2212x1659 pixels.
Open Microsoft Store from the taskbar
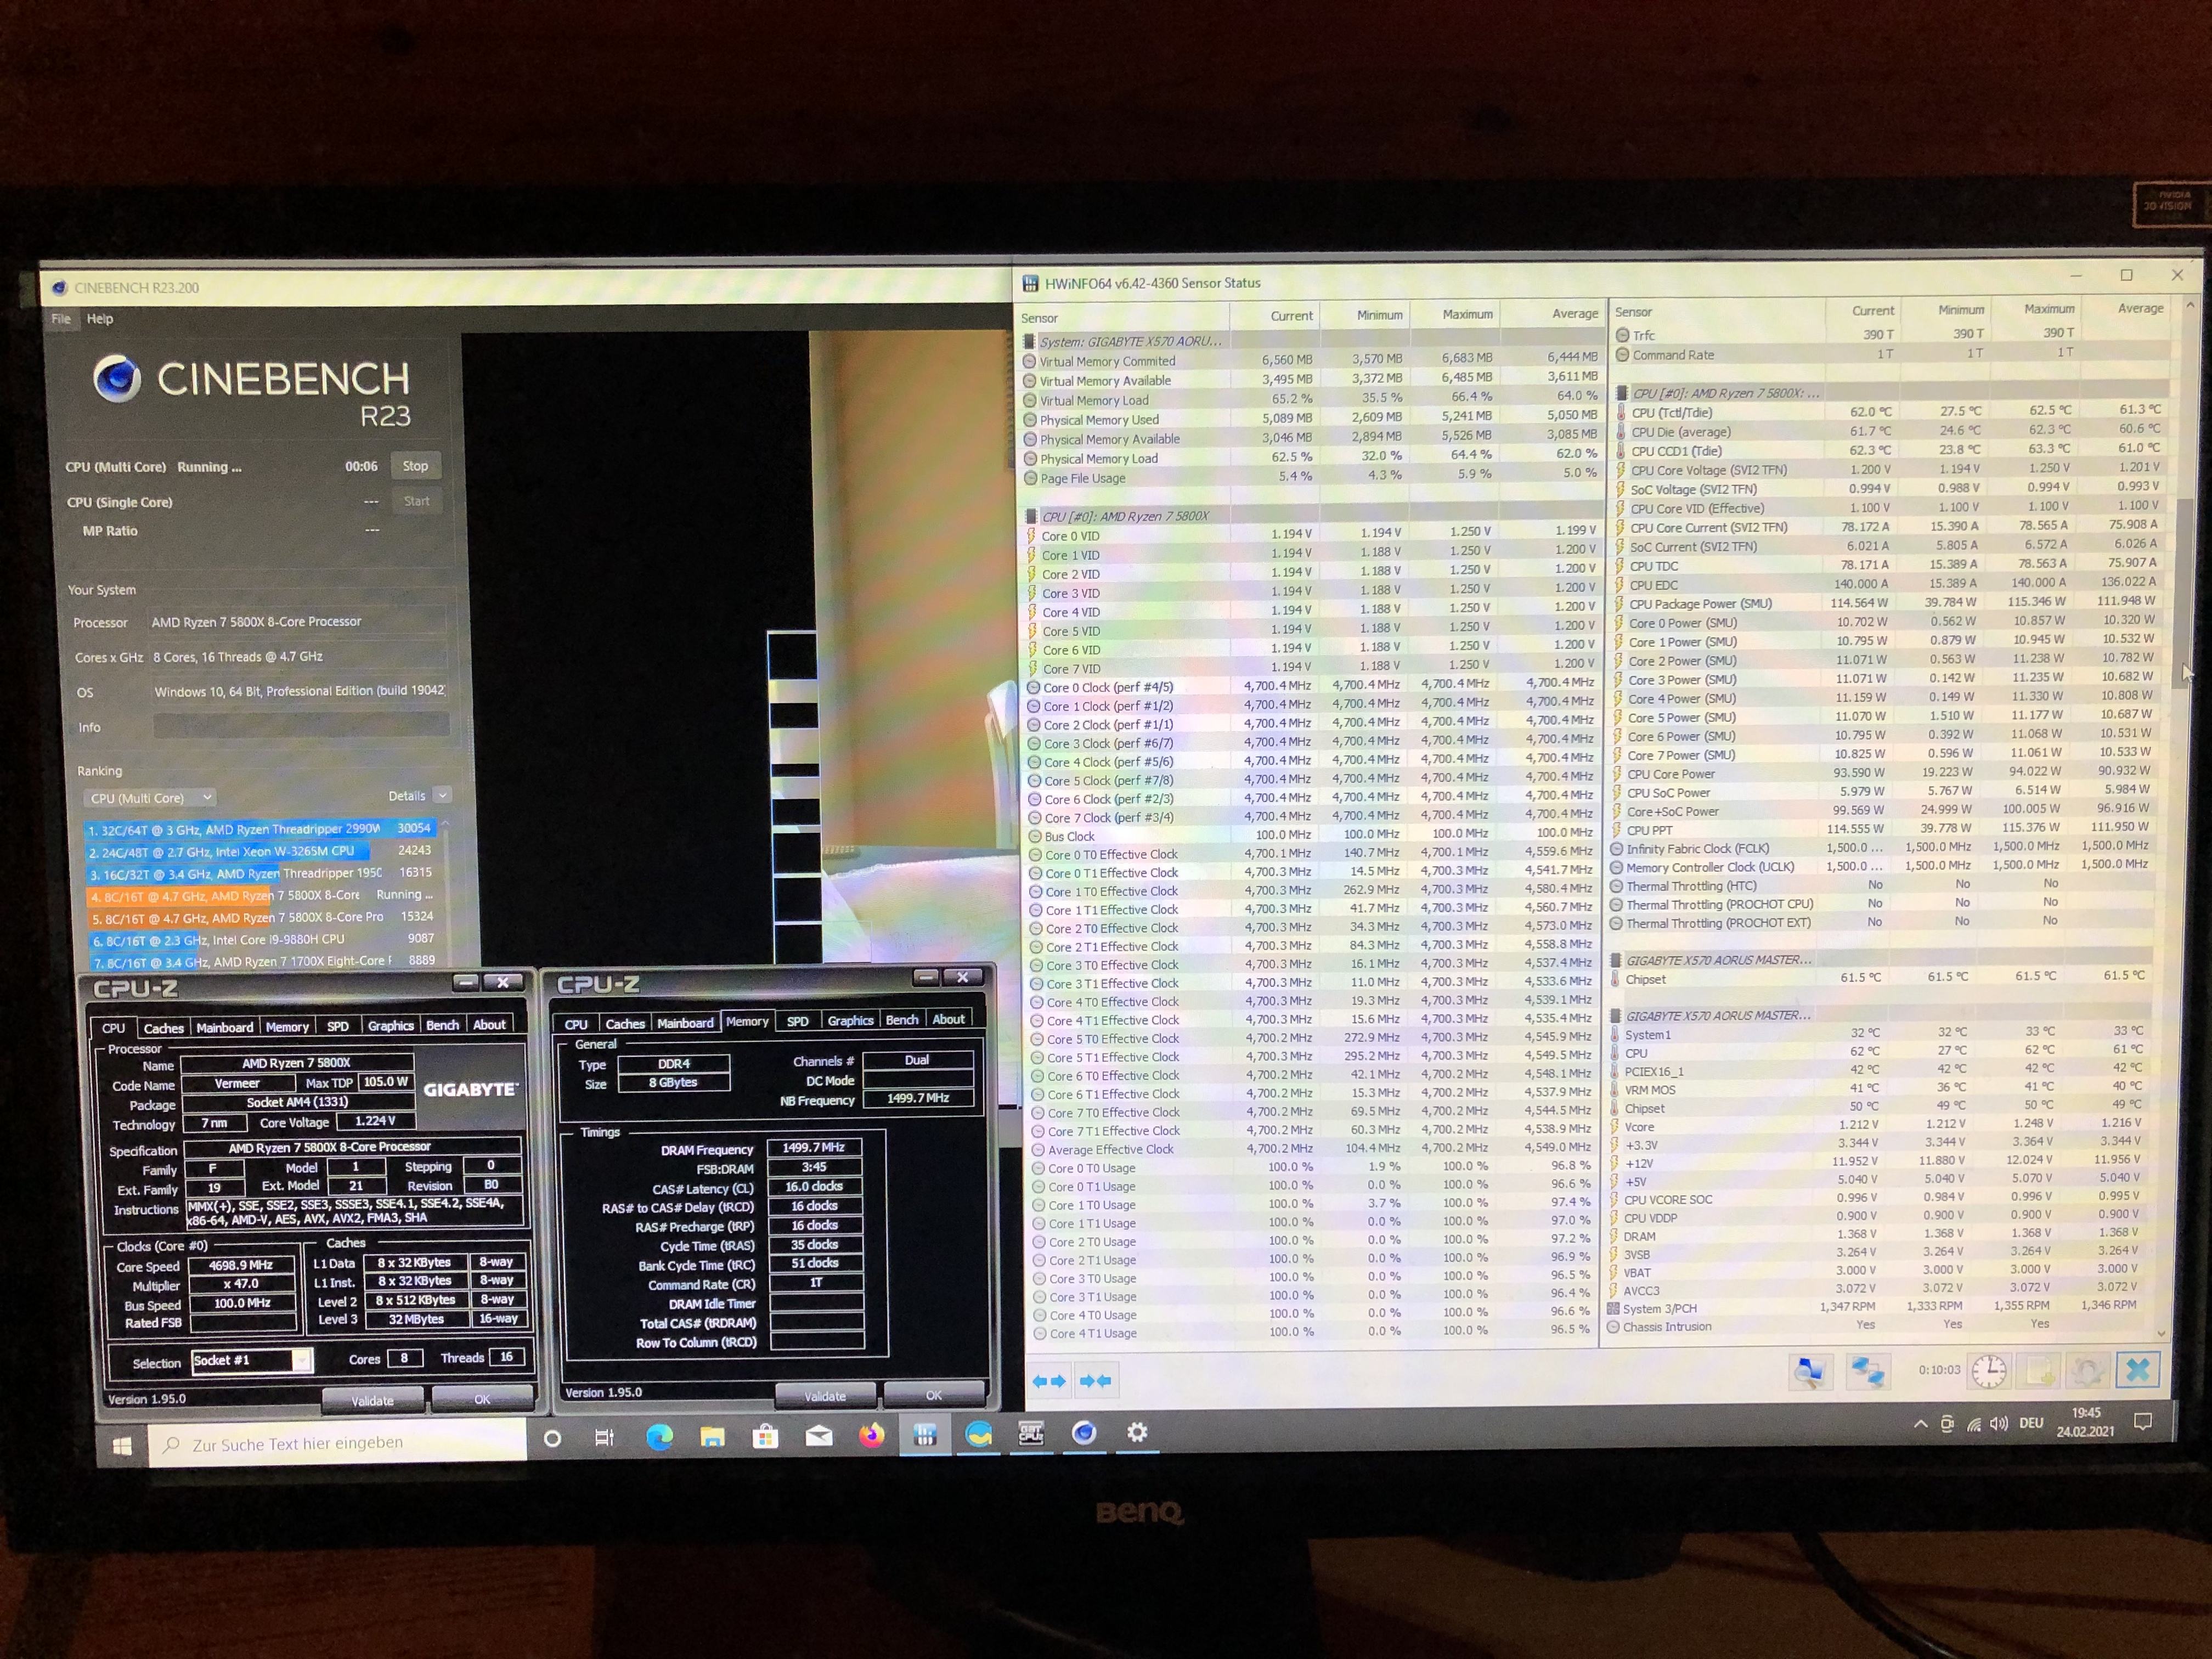[765, 1437]
